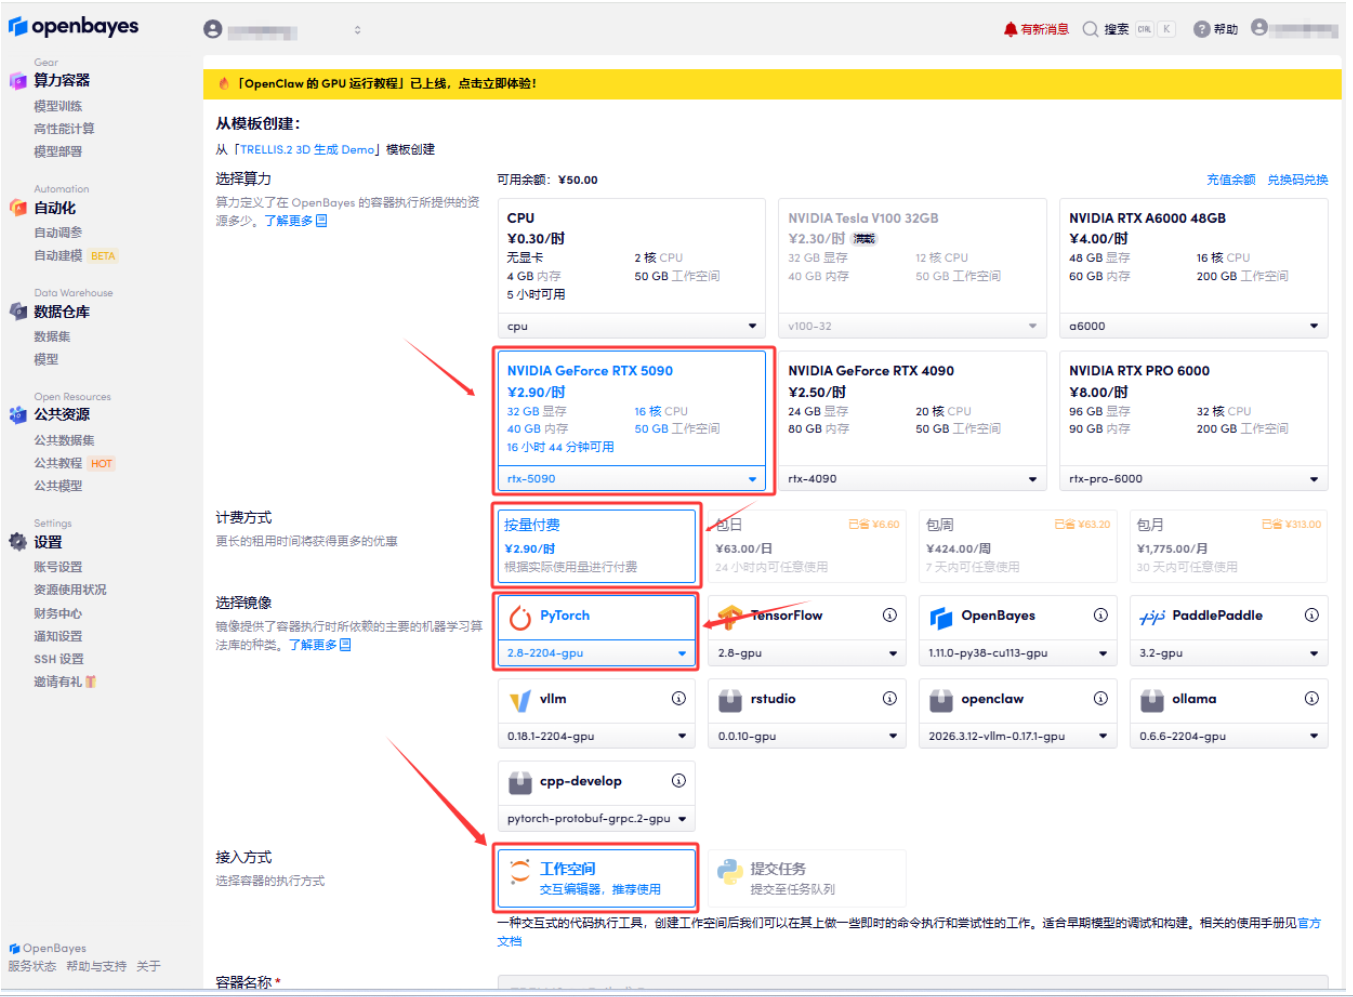
Task: Click the 公共资源 sidebar icon
Action: click(x=18, y=415)
